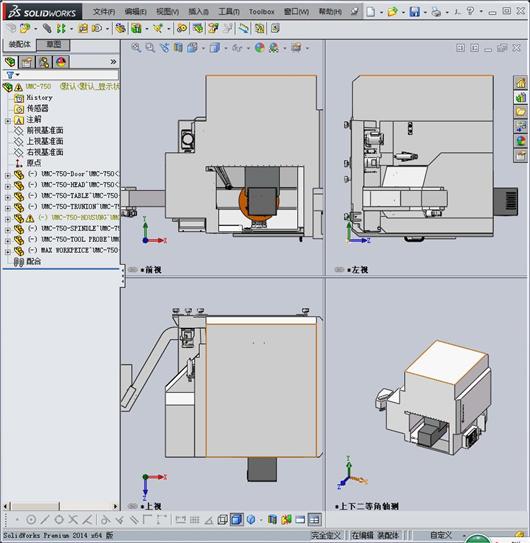530x543 pixels.
Task: Click the 前视 viewport label
Action: coord(153,270)
